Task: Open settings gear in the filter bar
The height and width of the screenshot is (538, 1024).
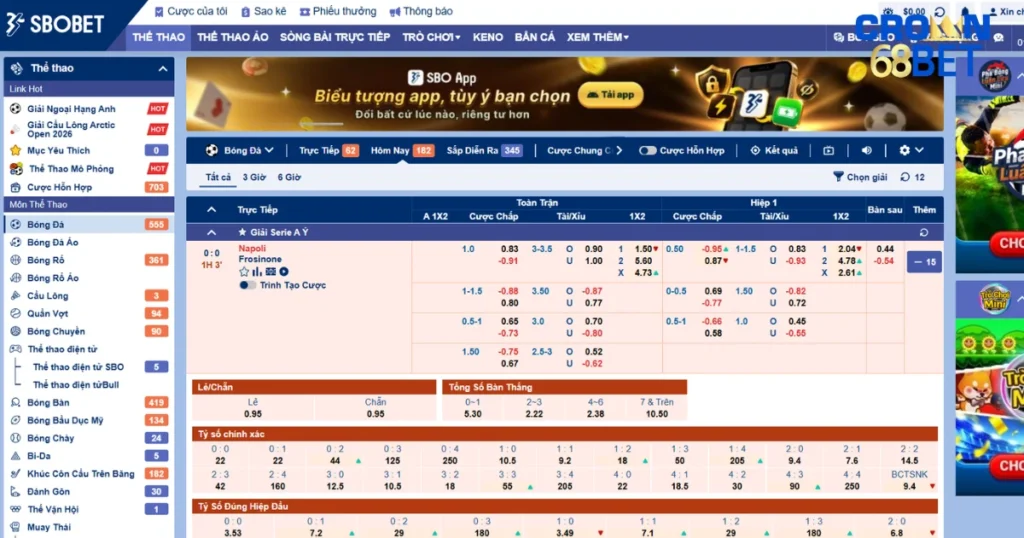Action: click(904, 150)
